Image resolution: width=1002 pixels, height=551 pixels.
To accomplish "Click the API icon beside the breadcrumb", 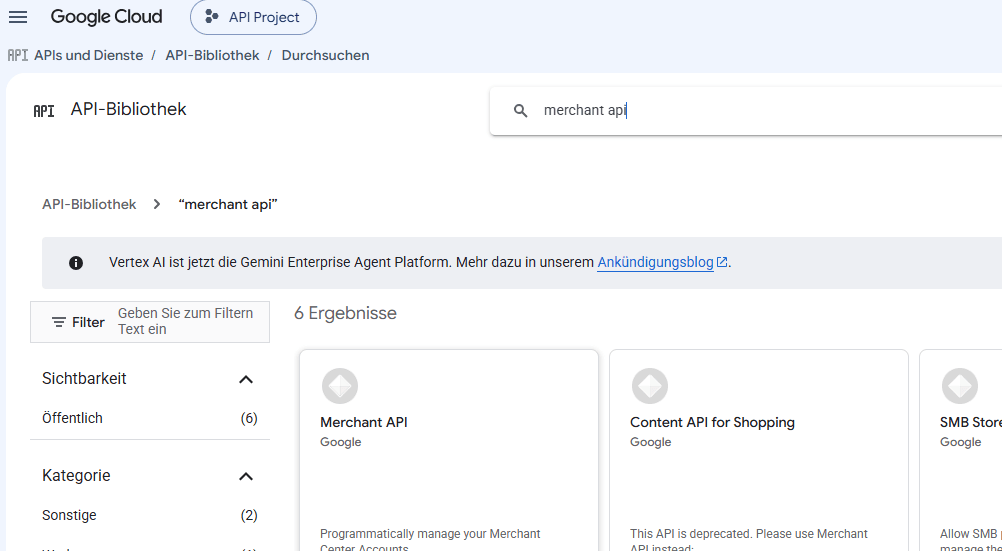I will pyautogui.click(x=17, y=56).
